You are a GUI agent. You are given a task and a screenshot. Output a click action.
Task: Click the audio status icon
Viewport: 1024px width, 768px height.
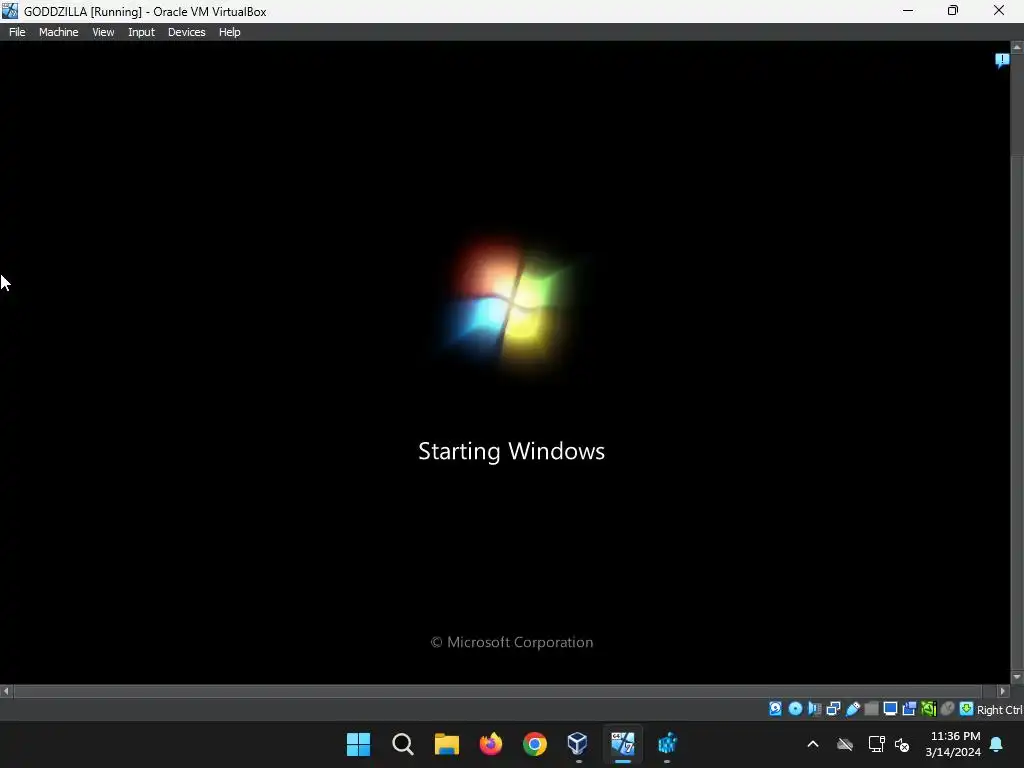click(814, 709)
